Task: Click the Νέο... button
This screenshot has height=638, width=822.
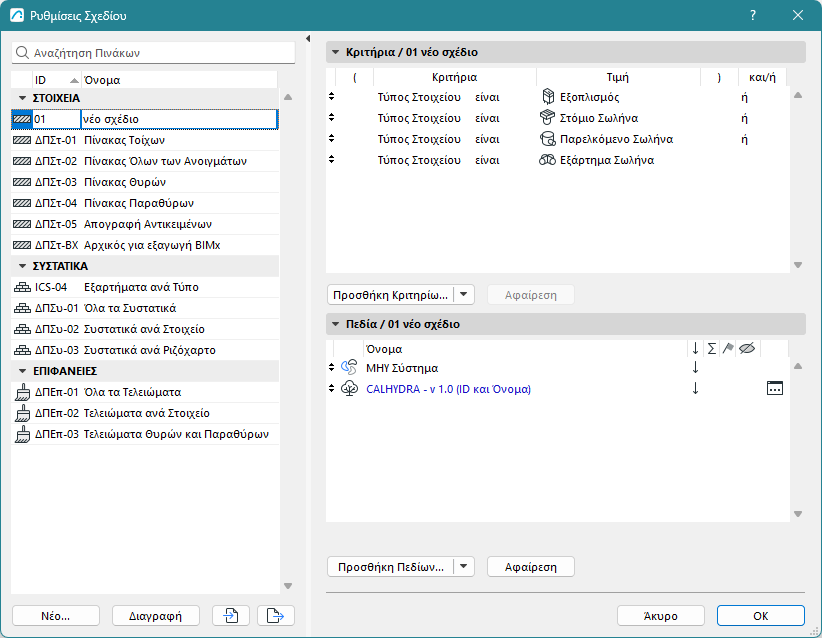Action: (55, 615)
